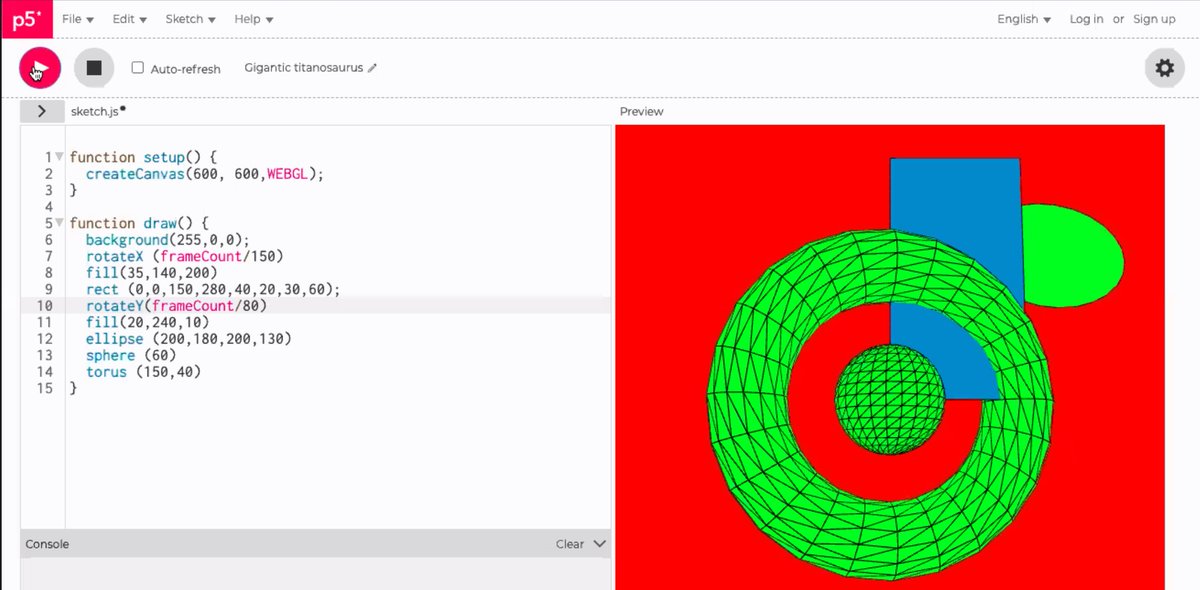The height and width of the screenshot is (590, 1200).
Task: Open the Sign up link
Action: [1154, 18]
